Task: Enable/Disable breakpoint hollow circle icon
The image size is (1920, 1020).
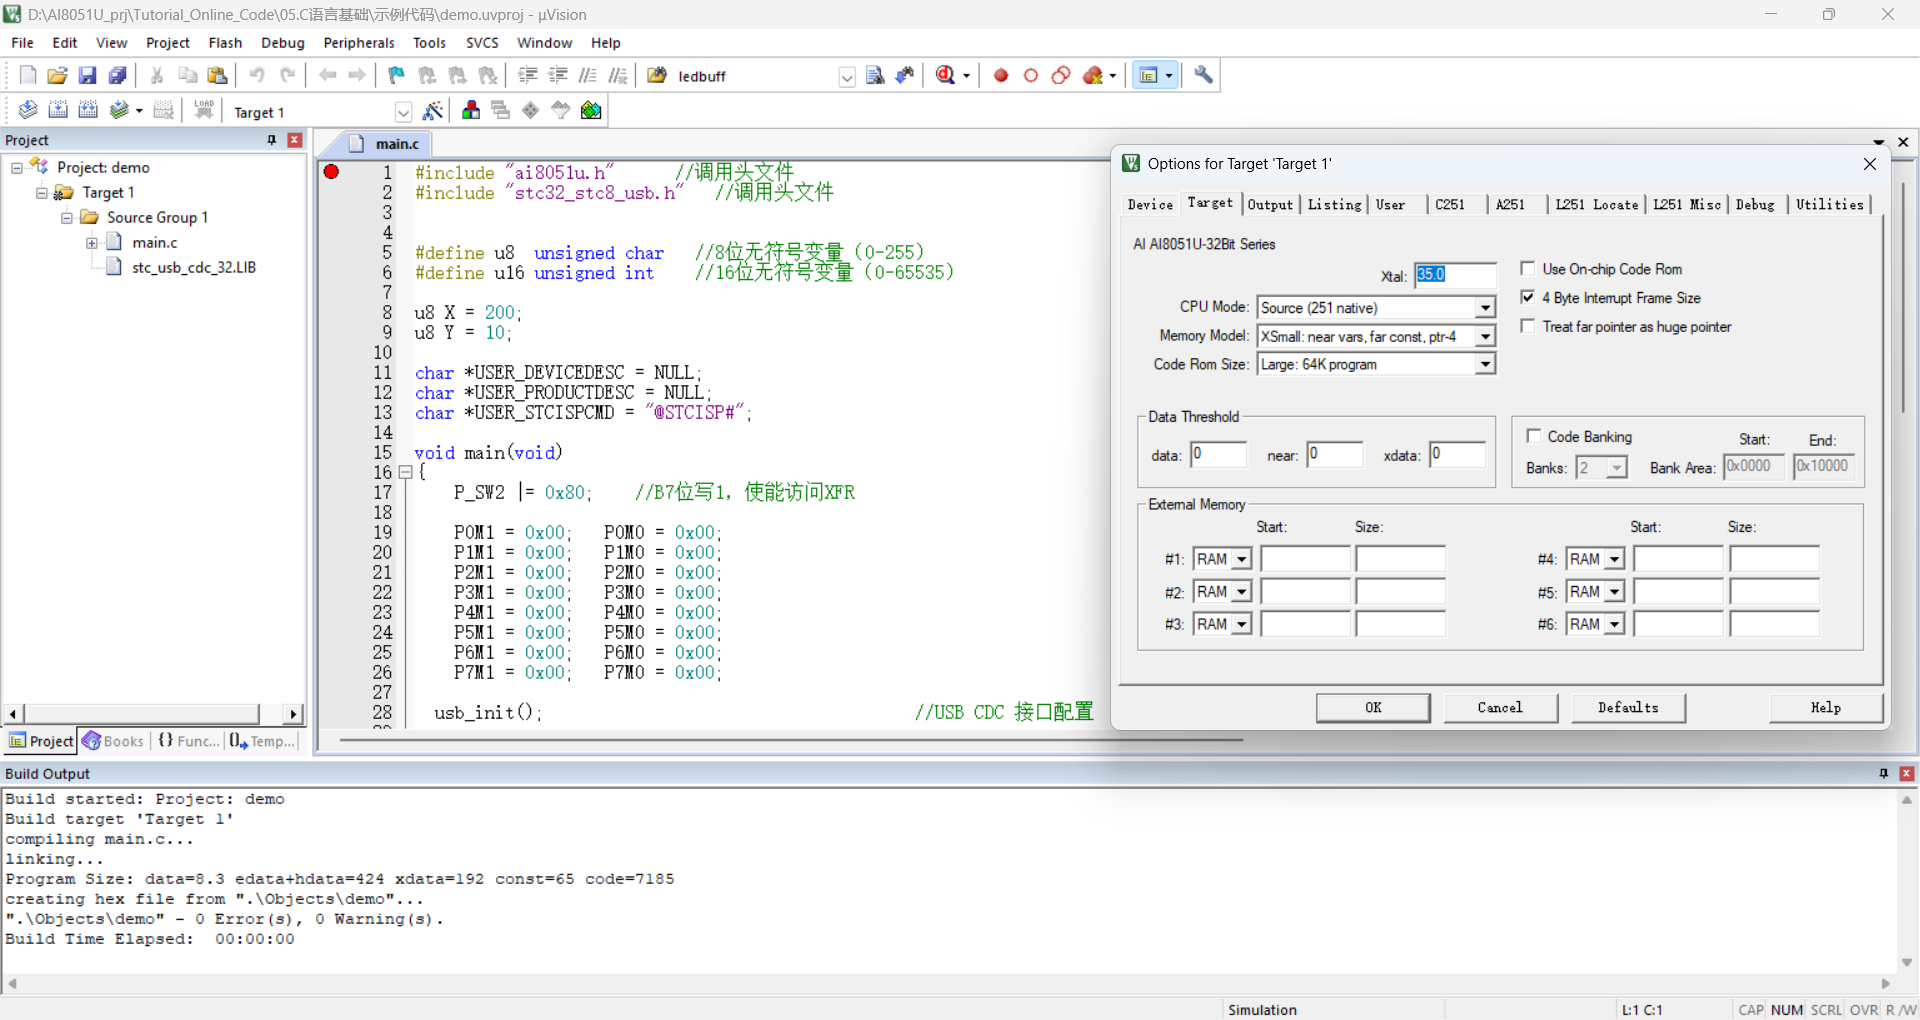Action: coord(1031,75)
